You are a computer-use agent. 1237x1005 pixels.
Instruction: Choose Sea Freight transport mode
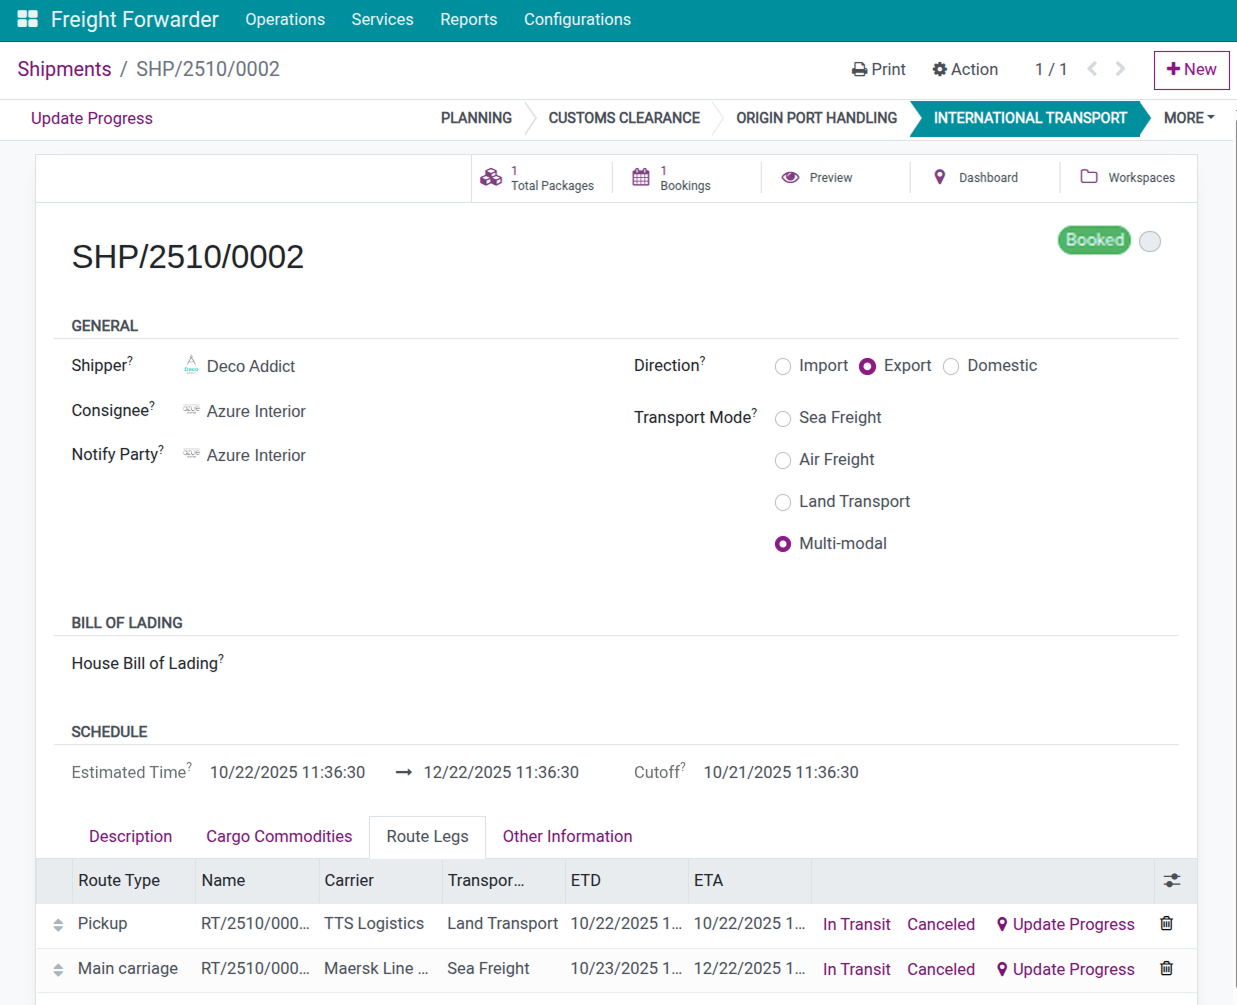783,419
